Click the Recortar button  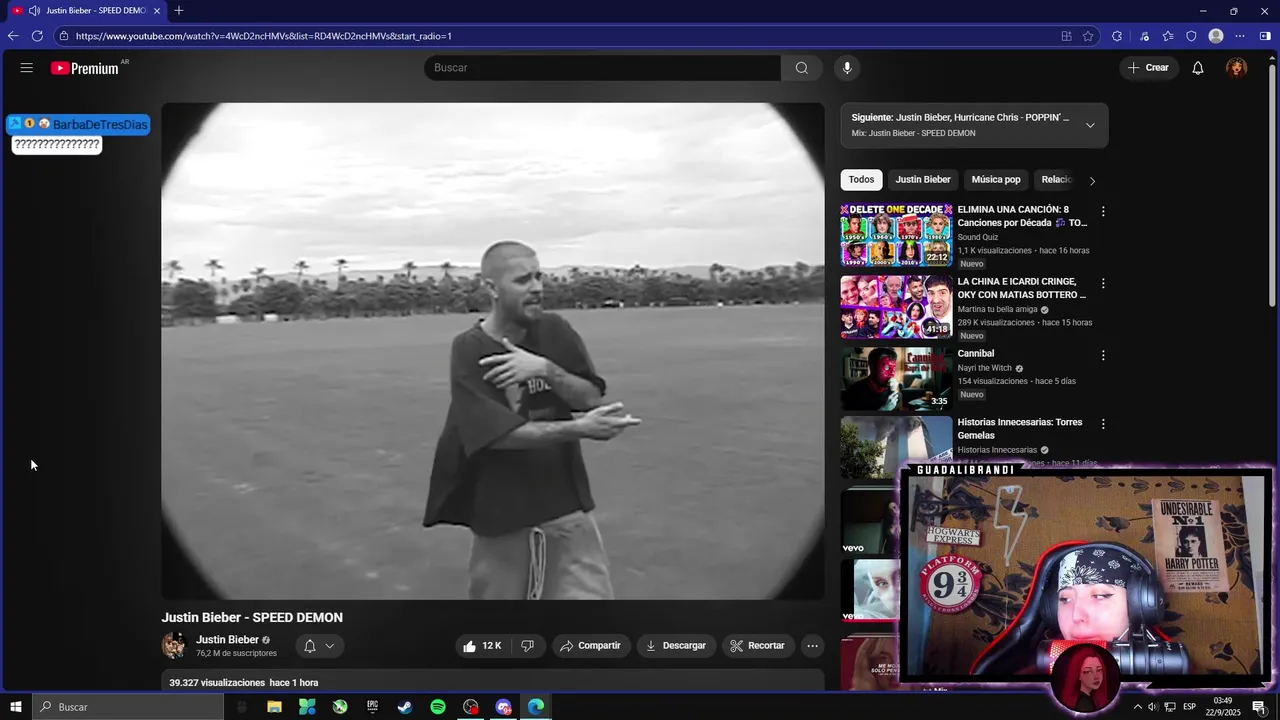(758, 646)
